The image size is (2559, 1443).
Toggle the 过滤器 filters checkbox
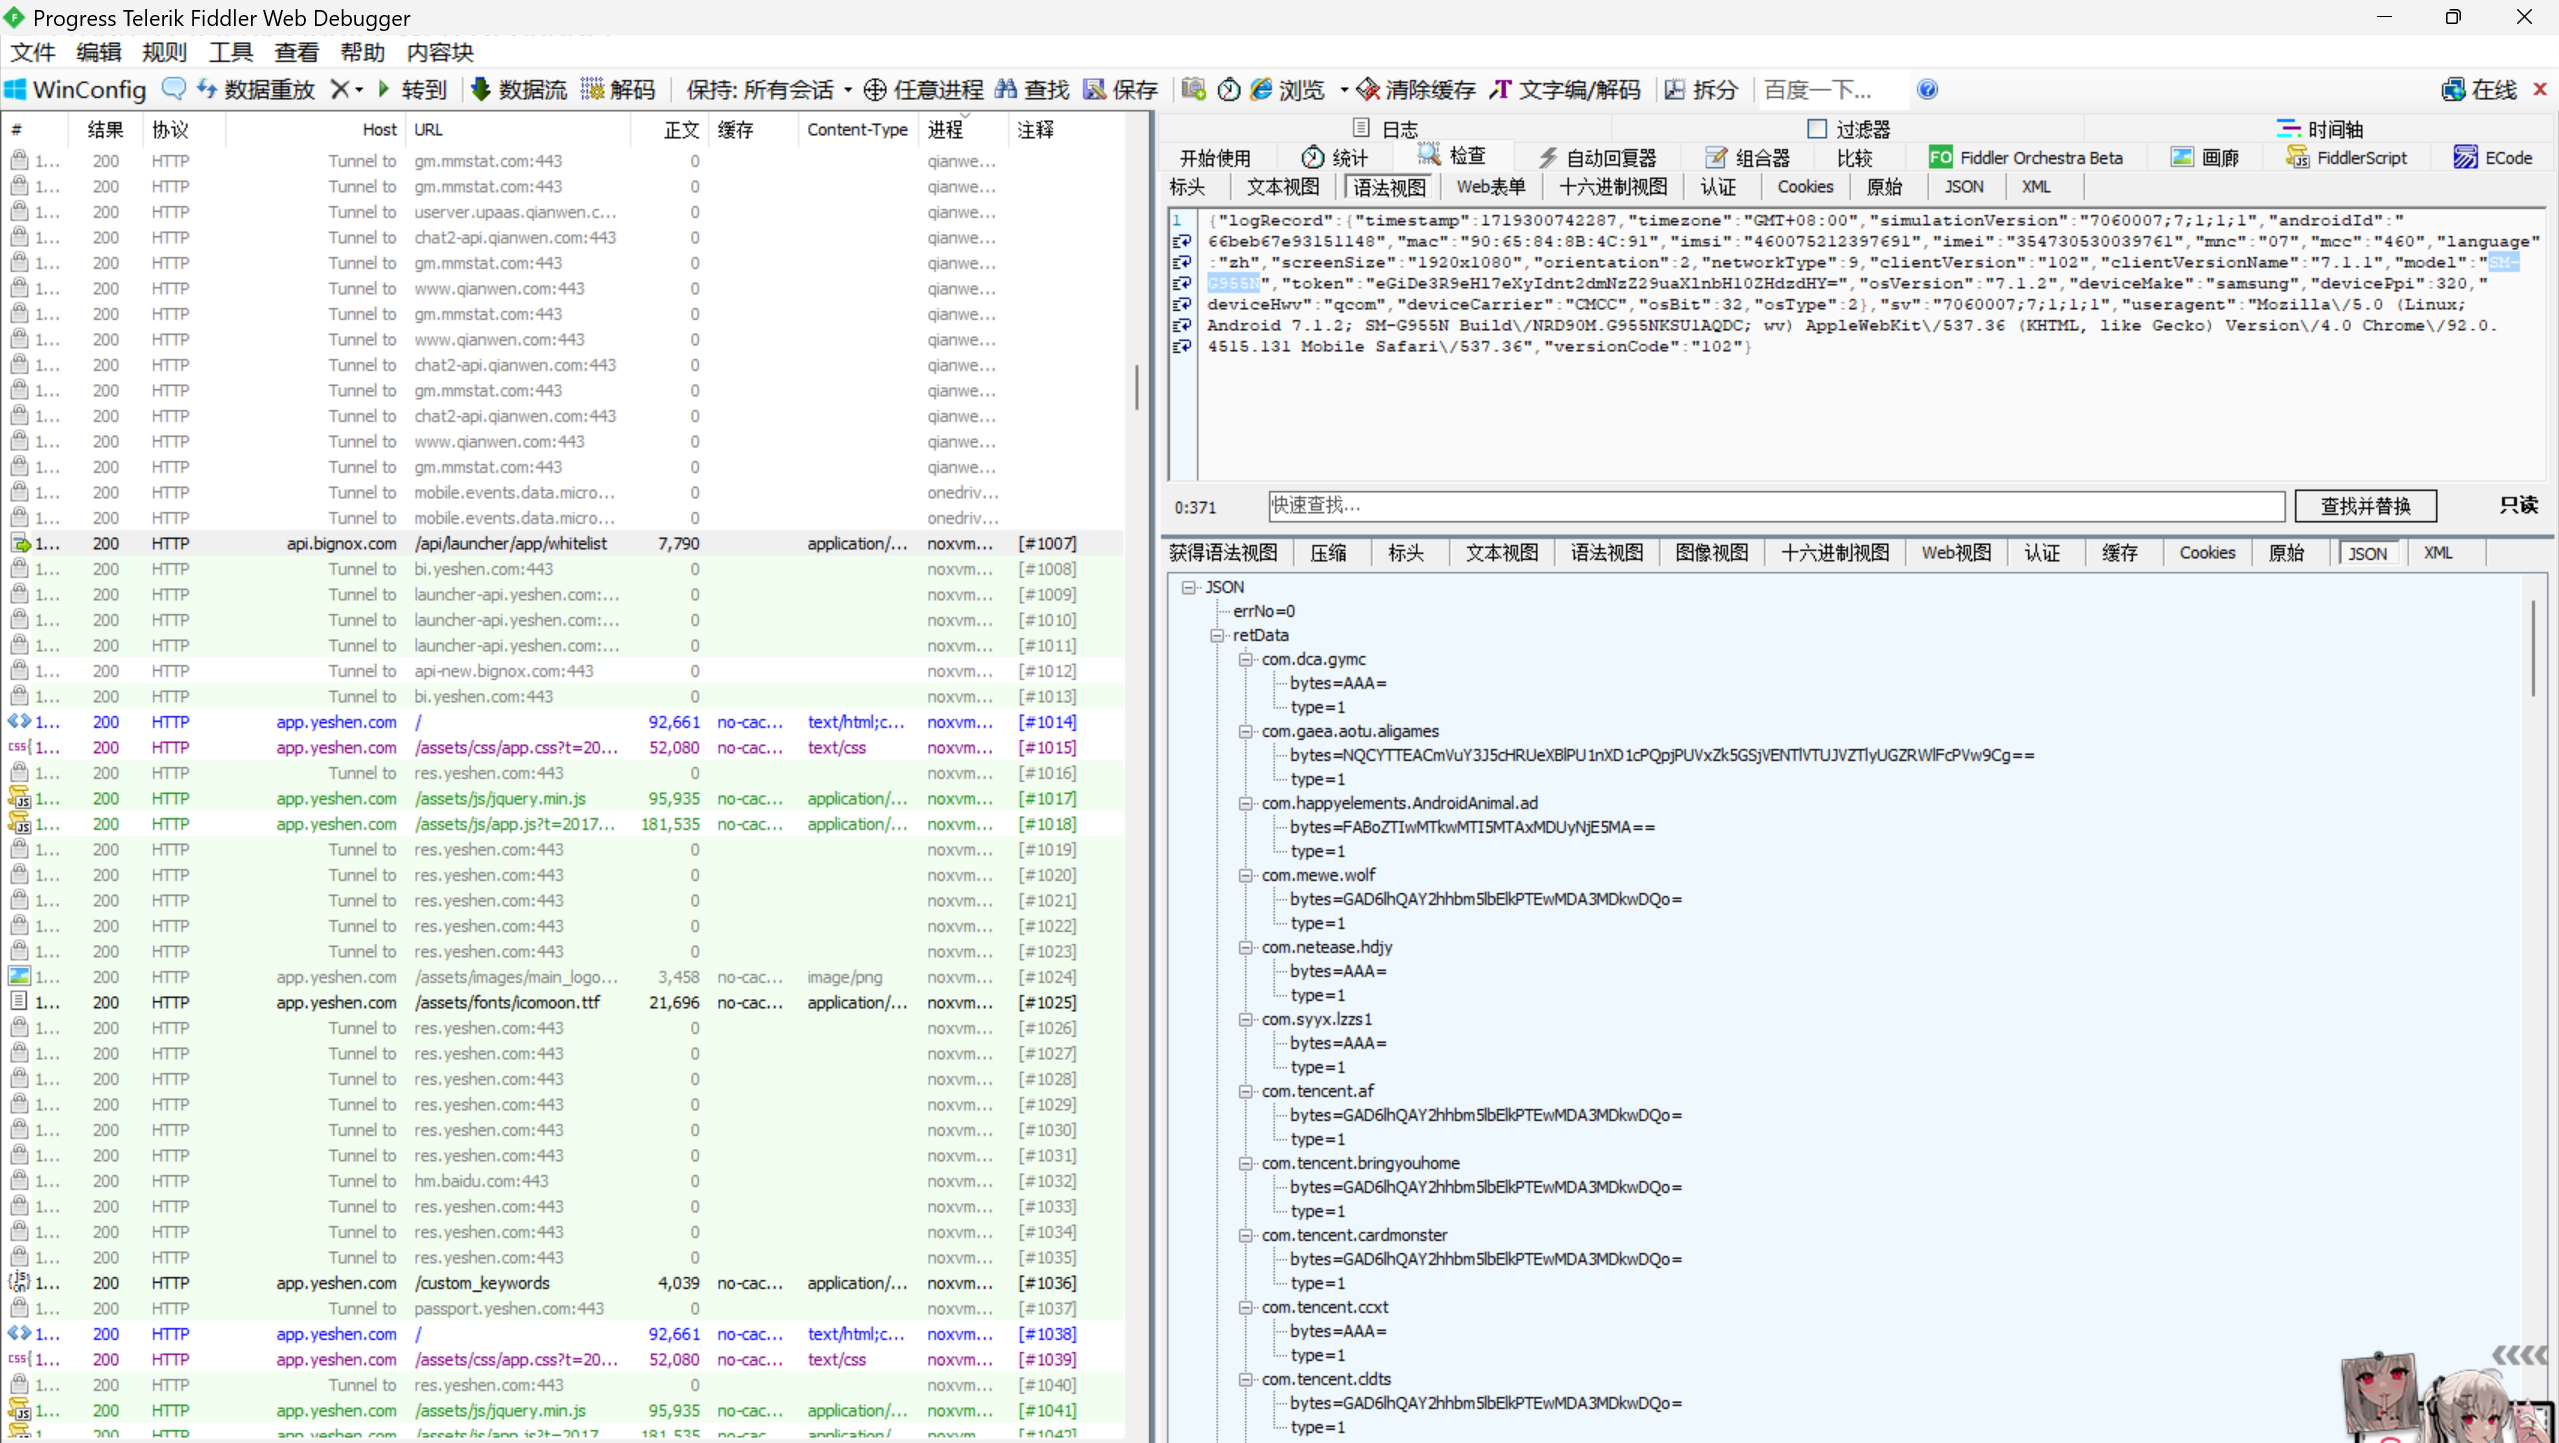coord(1817,129)
